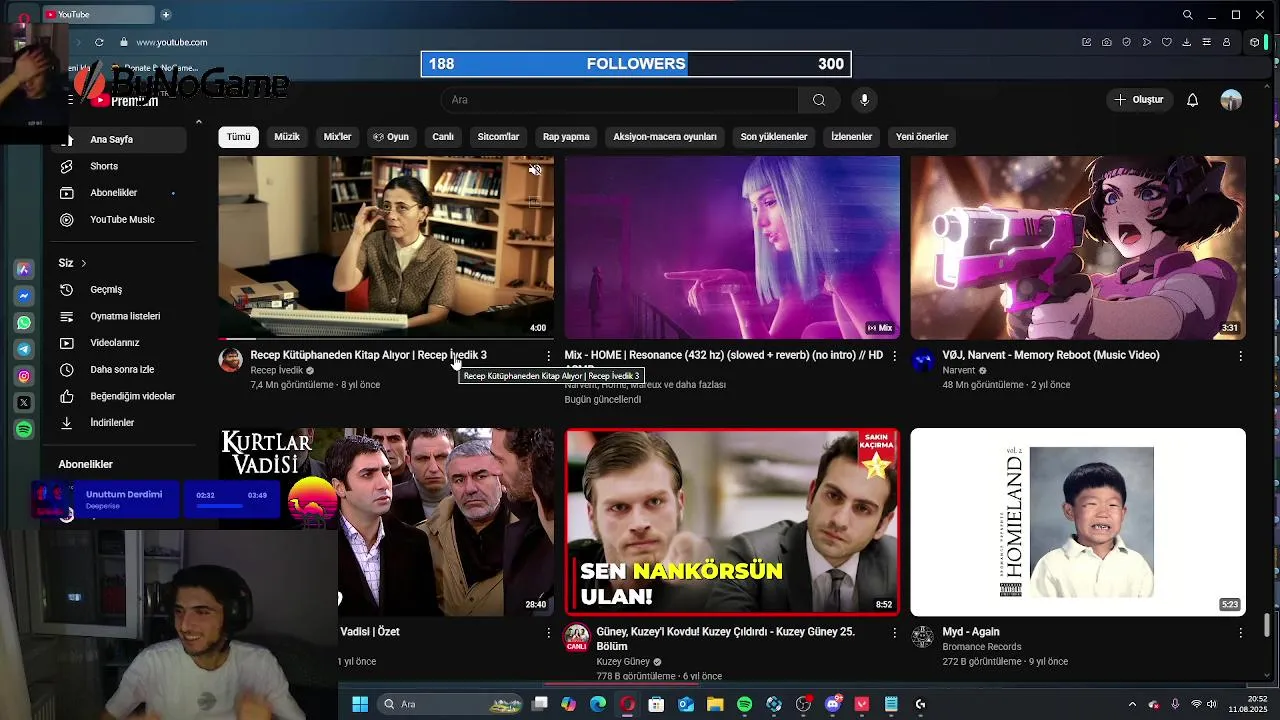
Task: Open Opera tab search magnifier
Action: pyautogui.click(x=1187, y=15)
